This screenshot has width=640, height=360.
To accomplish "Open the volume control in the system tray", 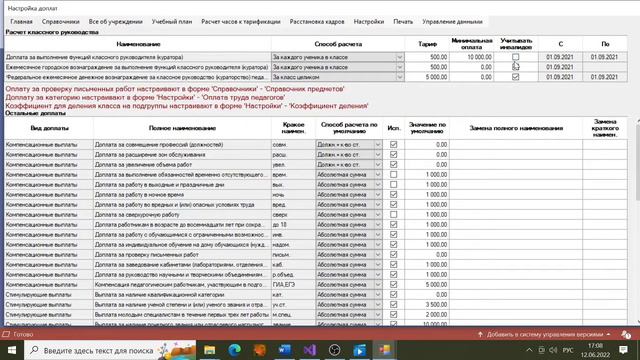I will tap(553, 350).
